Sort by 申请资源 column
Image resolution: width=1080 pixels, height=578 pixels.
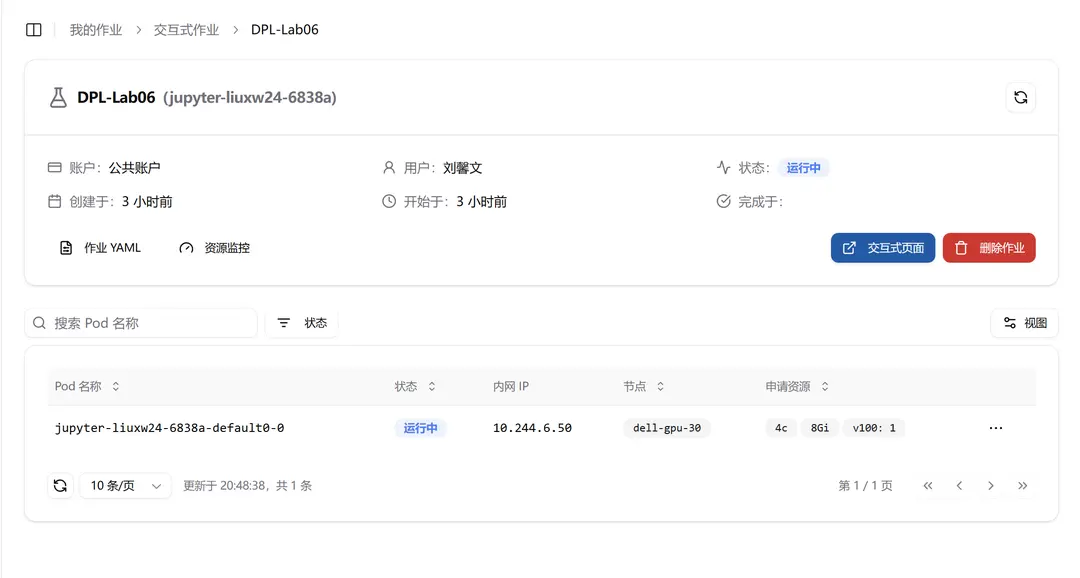pos(797,386)
